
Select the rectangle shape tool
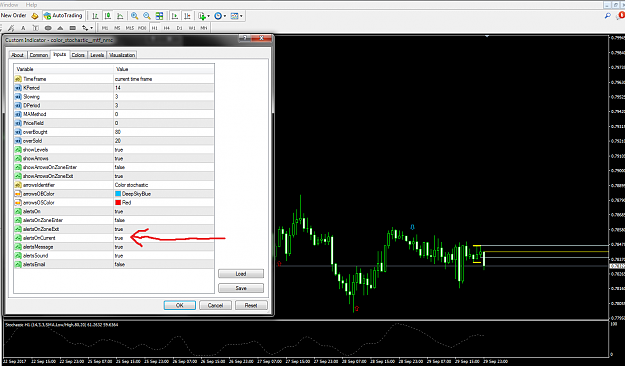pos(73,28)
